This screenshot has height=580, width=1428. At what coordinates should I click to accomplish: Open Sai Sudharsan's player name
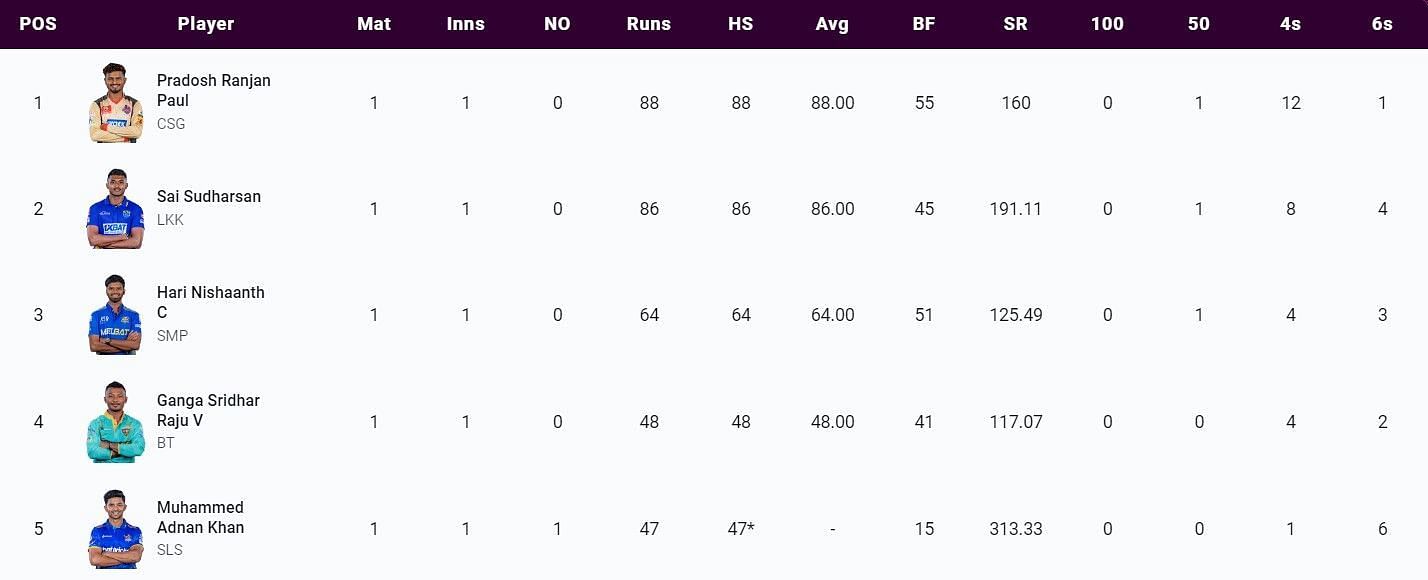[x=208, y=196]
